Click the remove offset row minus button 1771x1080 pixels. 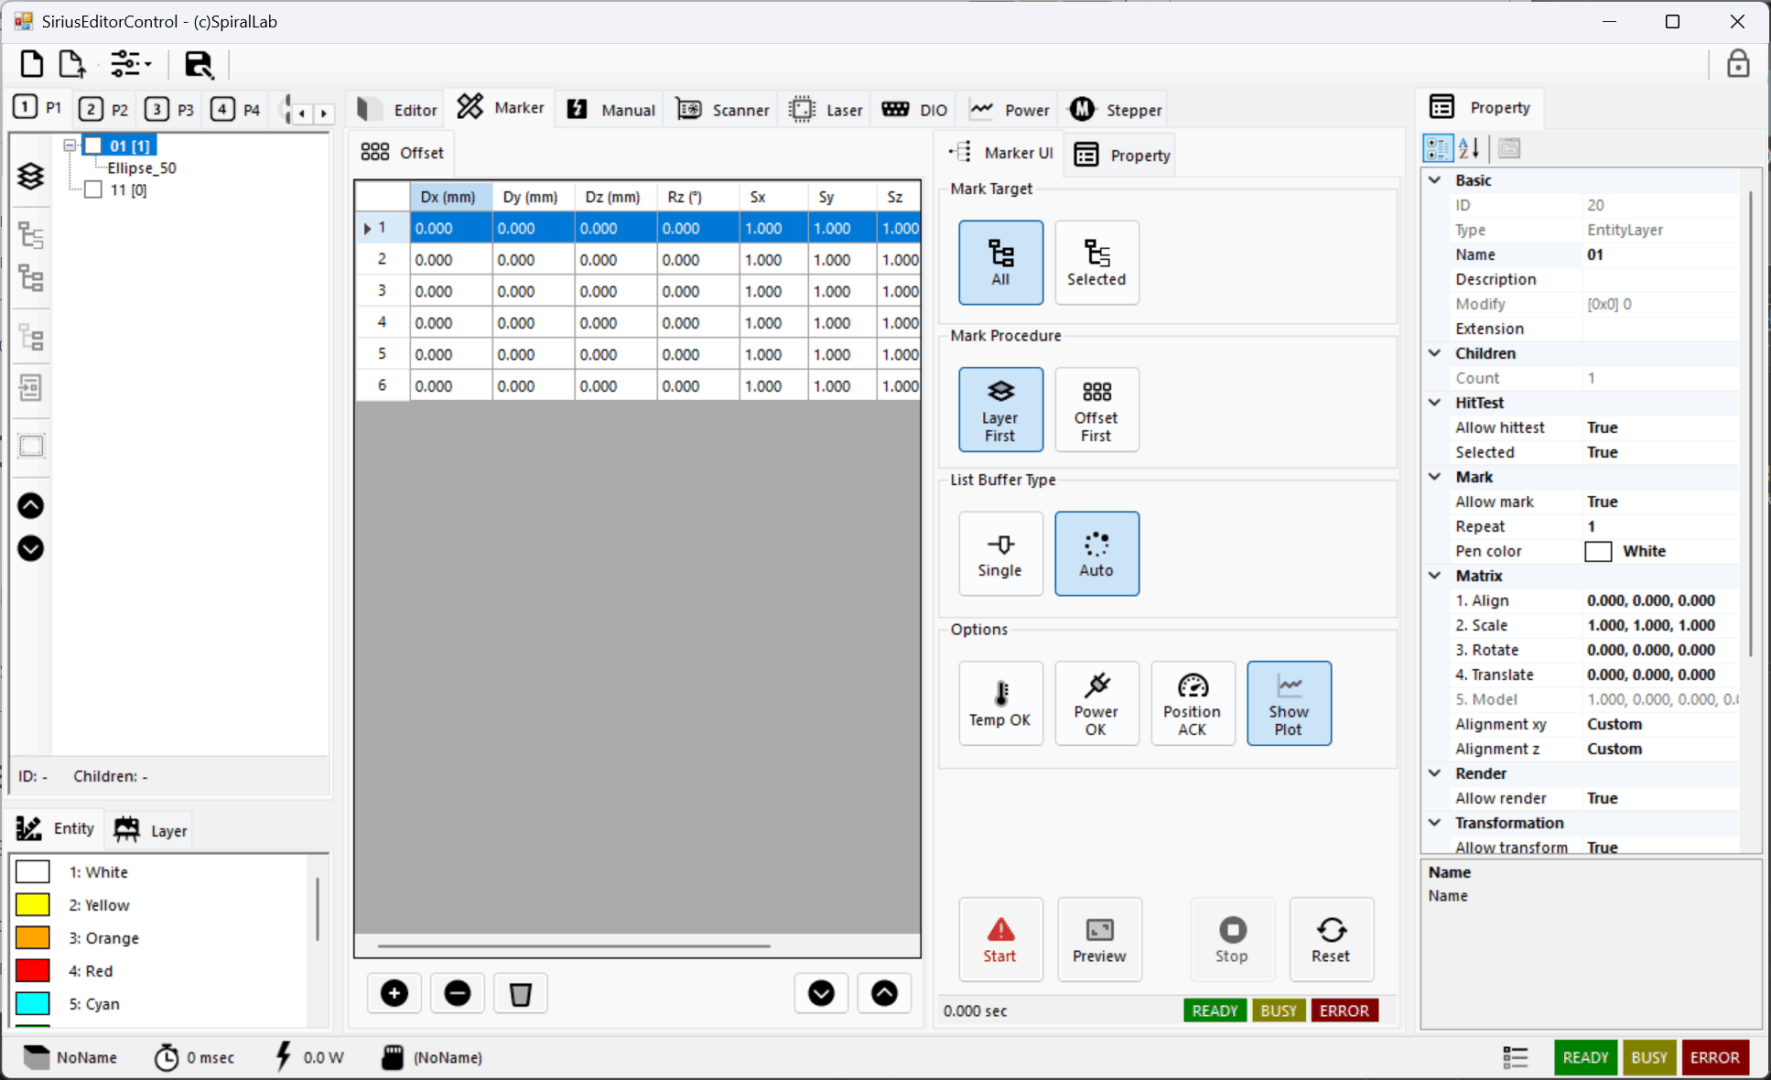pyautogui.click(x=457, y=993)
